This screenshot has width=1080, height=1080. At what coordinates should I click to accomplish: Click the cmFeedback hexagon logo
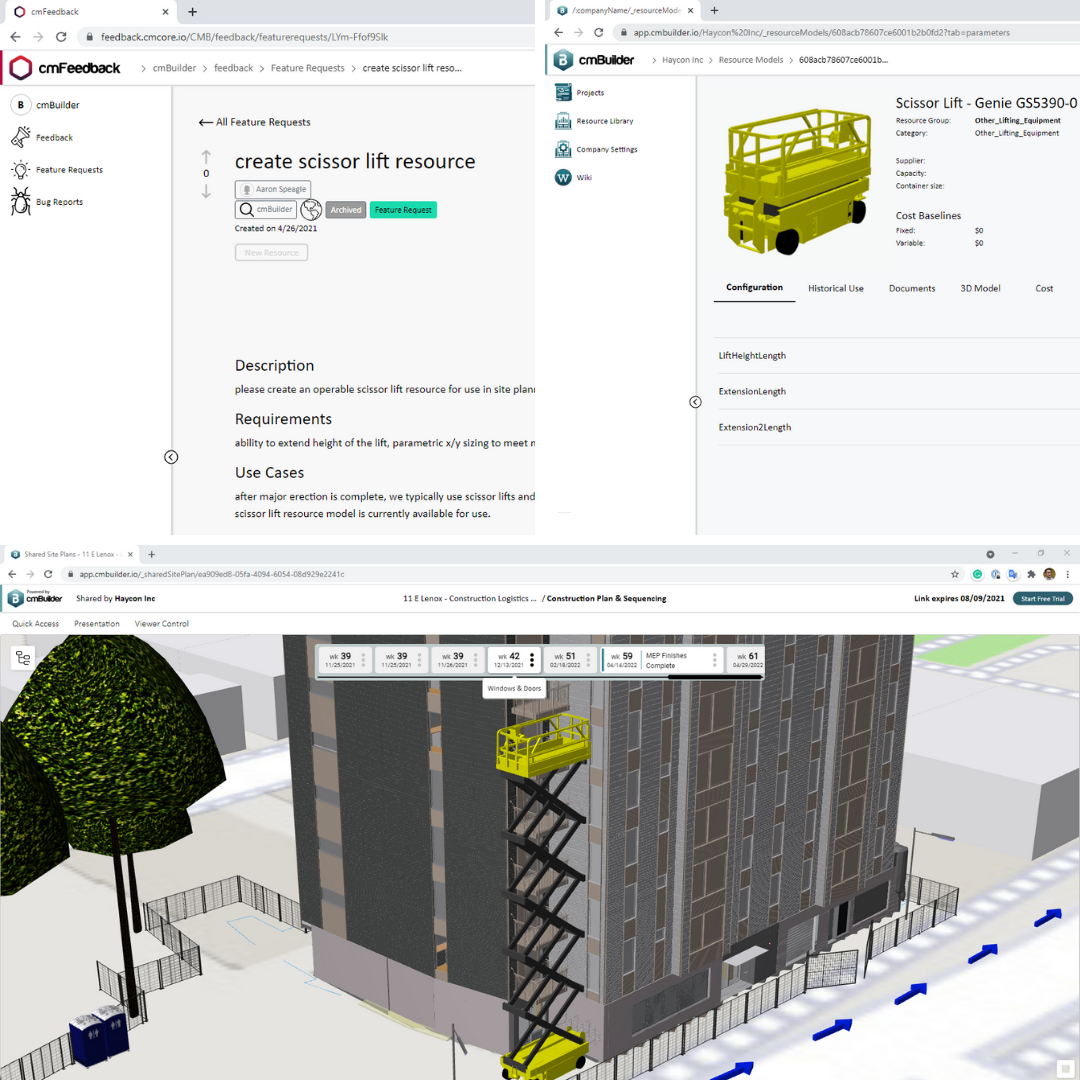[x=21, y=68]
